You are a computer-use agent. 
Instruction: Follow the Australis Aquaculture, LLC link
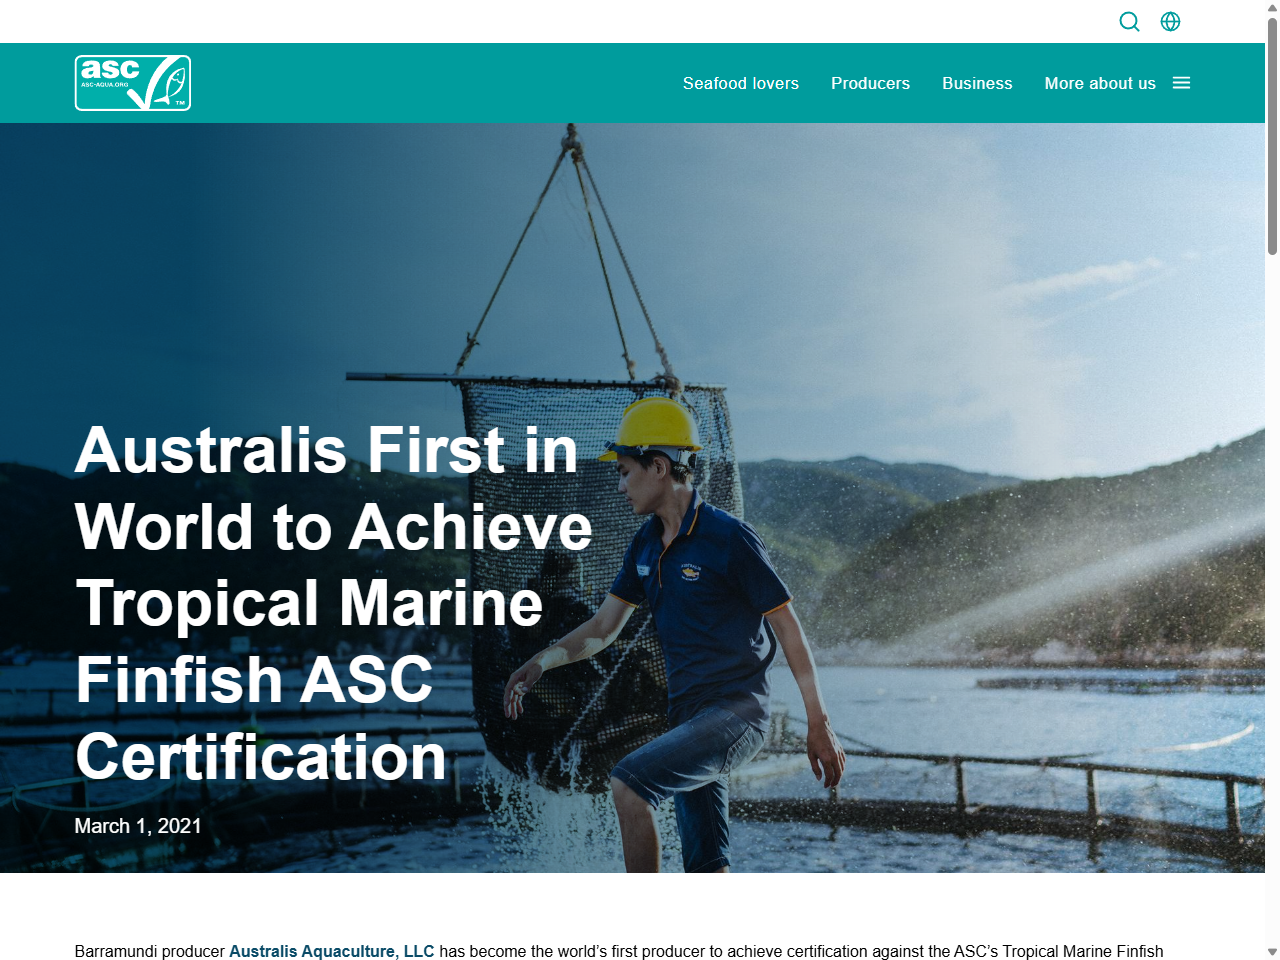[332, 951]
